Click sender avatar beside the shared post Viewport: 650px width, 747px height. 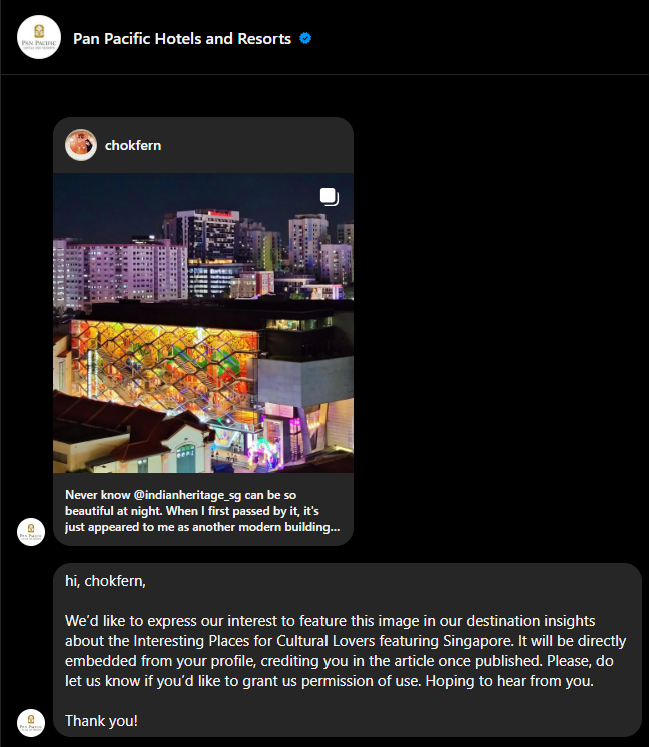31,532
